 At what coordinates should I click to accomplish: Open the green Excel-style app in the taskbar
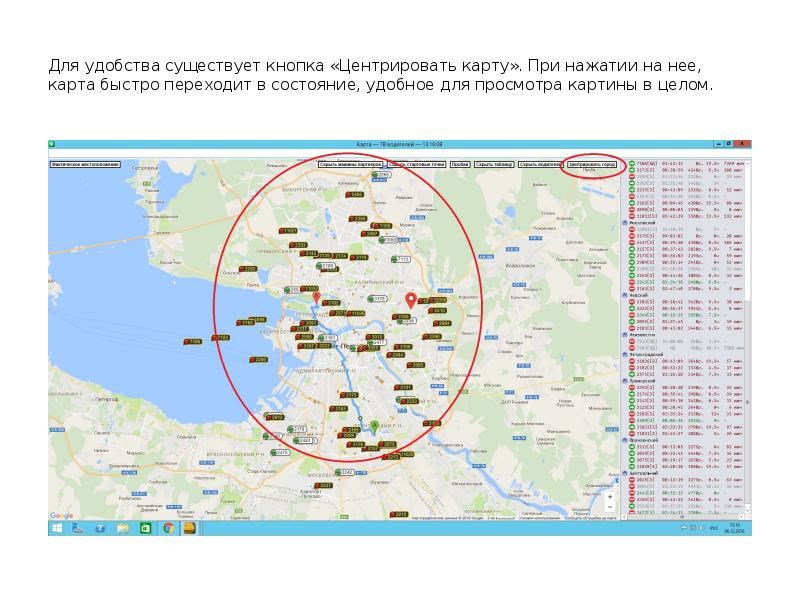point(146,527)
